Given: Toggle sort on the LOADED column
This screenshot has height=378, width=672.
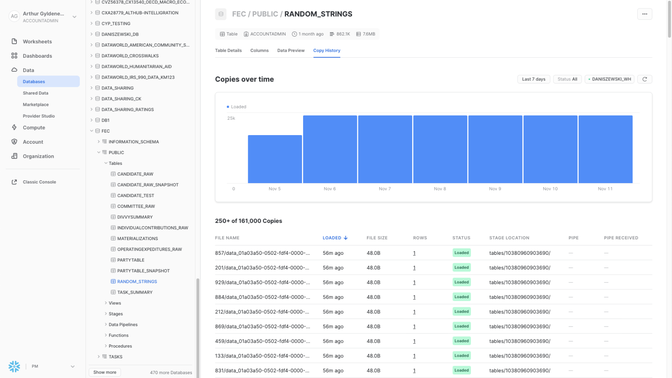Looking at the screenshot, I should pyautogui.click(x=335, y=238).
